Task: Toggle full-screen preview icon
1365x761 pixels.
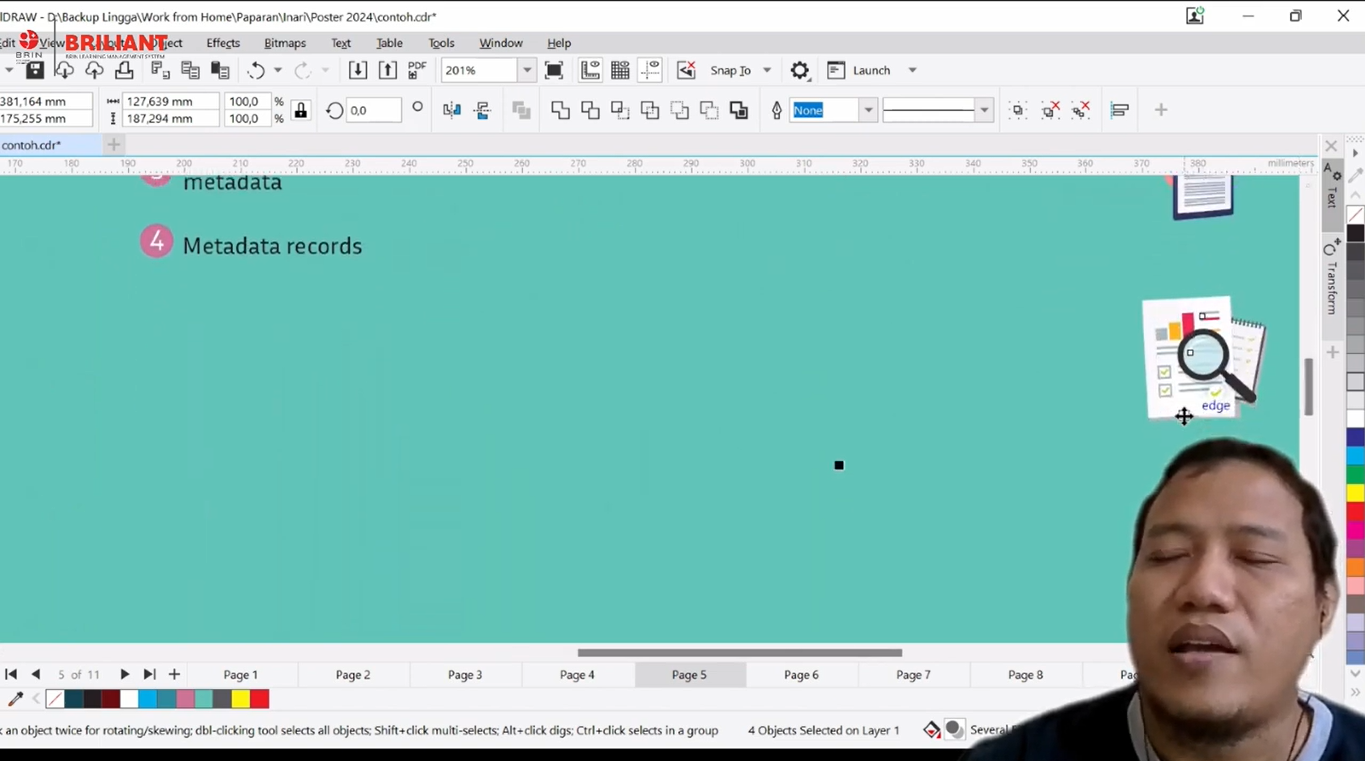Action: [x=554, y=70]
